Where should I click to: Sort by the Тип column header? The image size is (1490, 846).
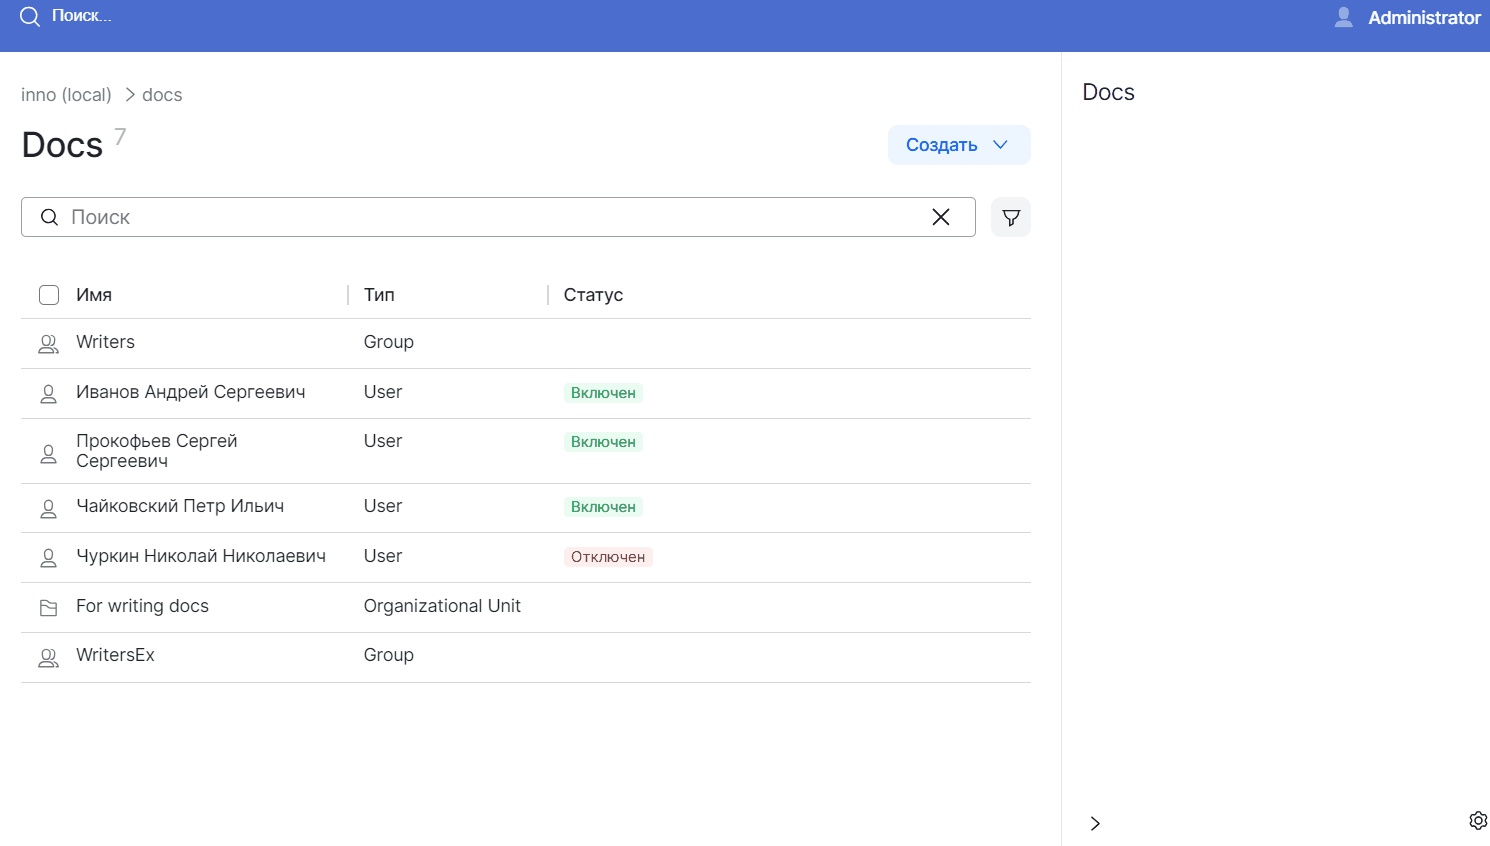click(x=379, y=295)
